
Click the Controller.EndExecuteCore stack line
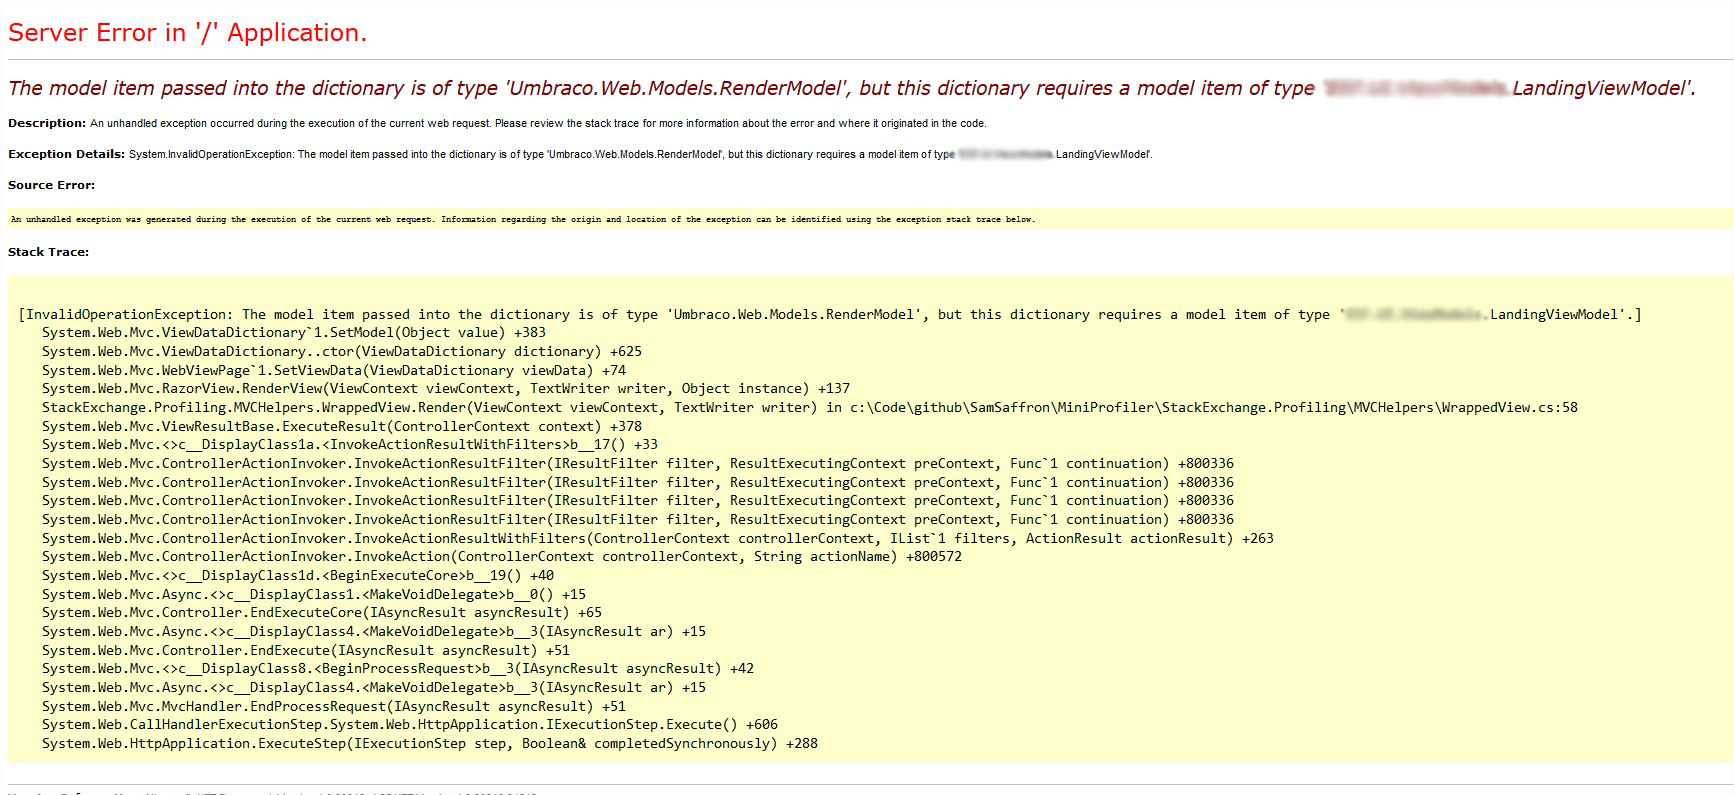[x=321, y=613]
